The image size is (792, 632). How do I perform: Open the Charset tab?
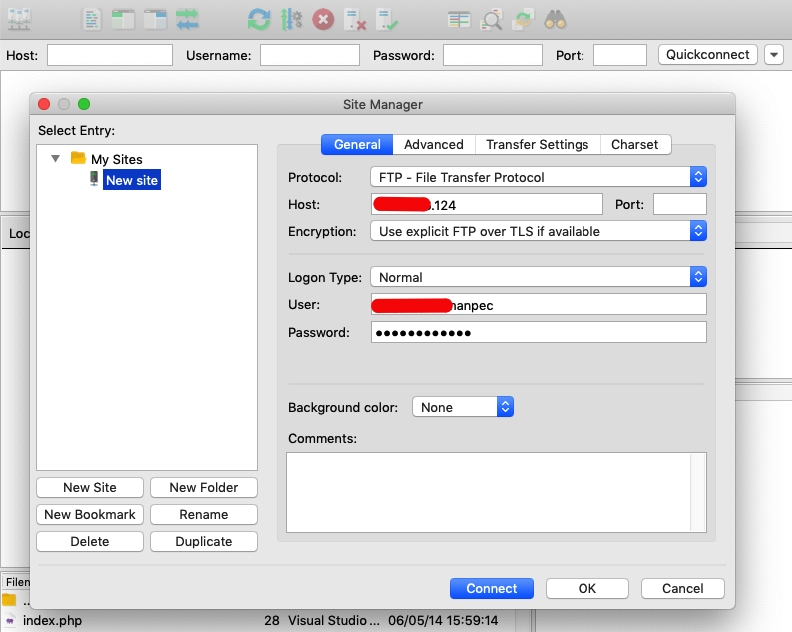point(634,144)
